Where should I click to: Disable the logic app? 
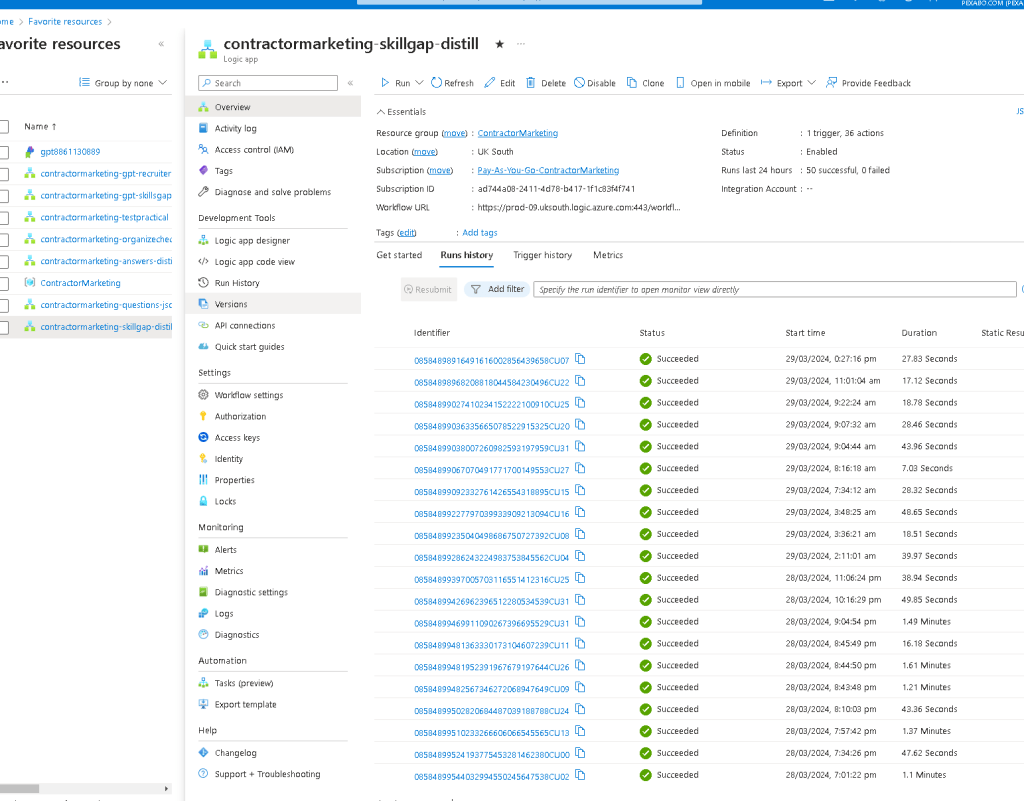coord(595,83)
